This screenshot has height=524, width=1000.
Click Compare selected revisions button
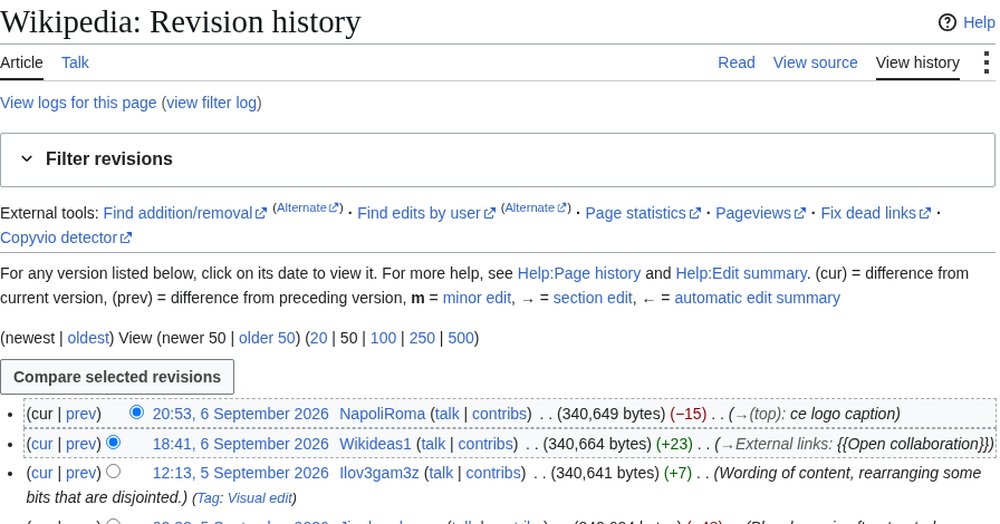[x=117, y=377]
